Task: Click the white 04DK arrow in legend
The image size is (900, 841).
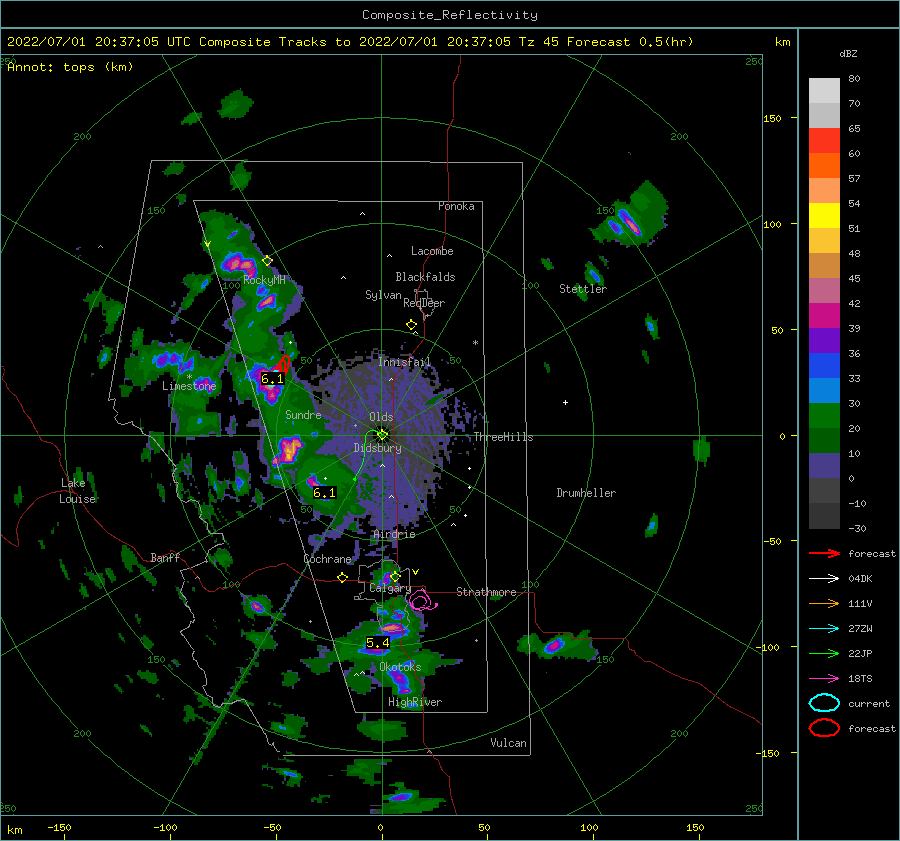Action: (824, 578)
